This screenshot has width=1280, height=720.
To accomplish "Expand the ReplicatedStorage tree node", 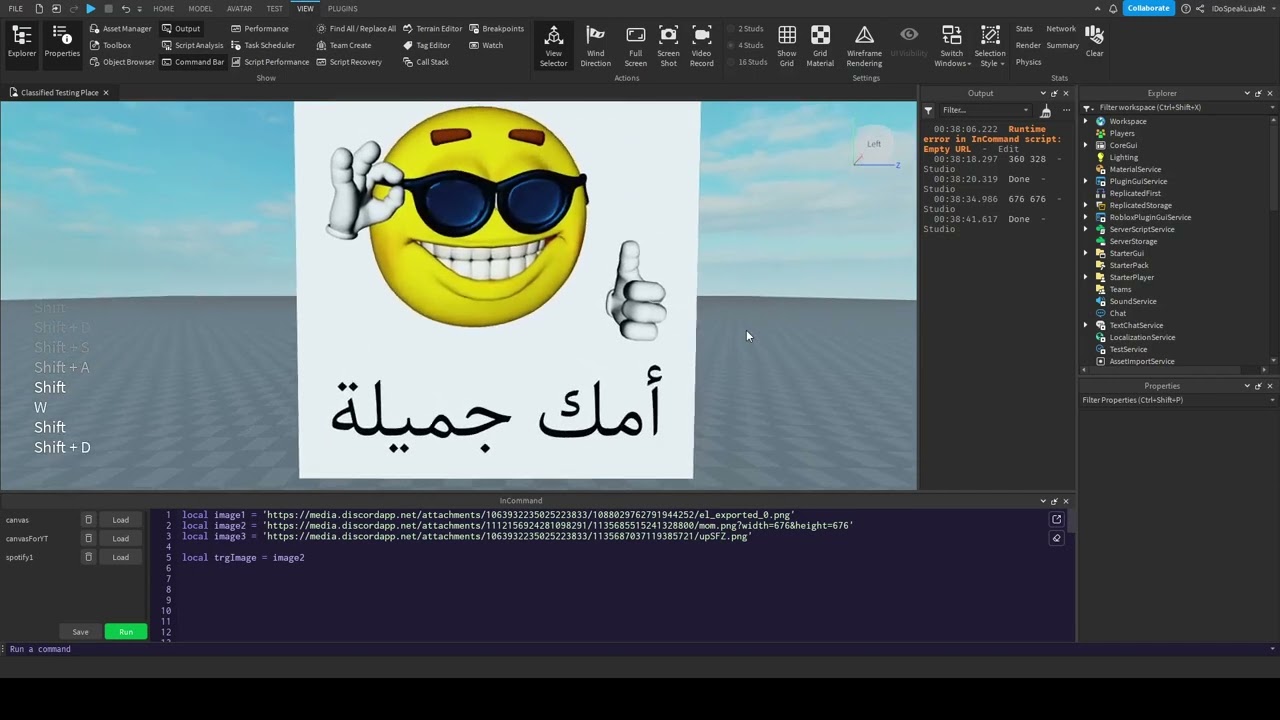I will coord(1086,205).
